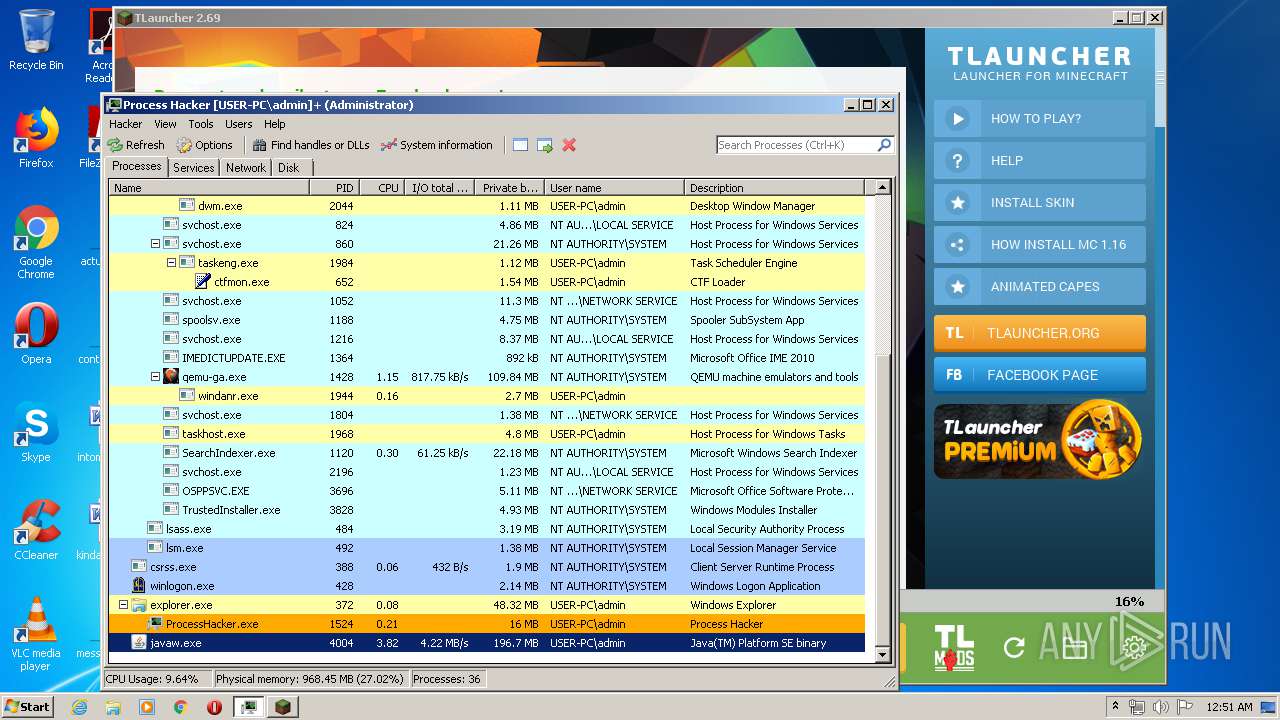Click the ANIMATED CAPES button

click(1040, 286)
